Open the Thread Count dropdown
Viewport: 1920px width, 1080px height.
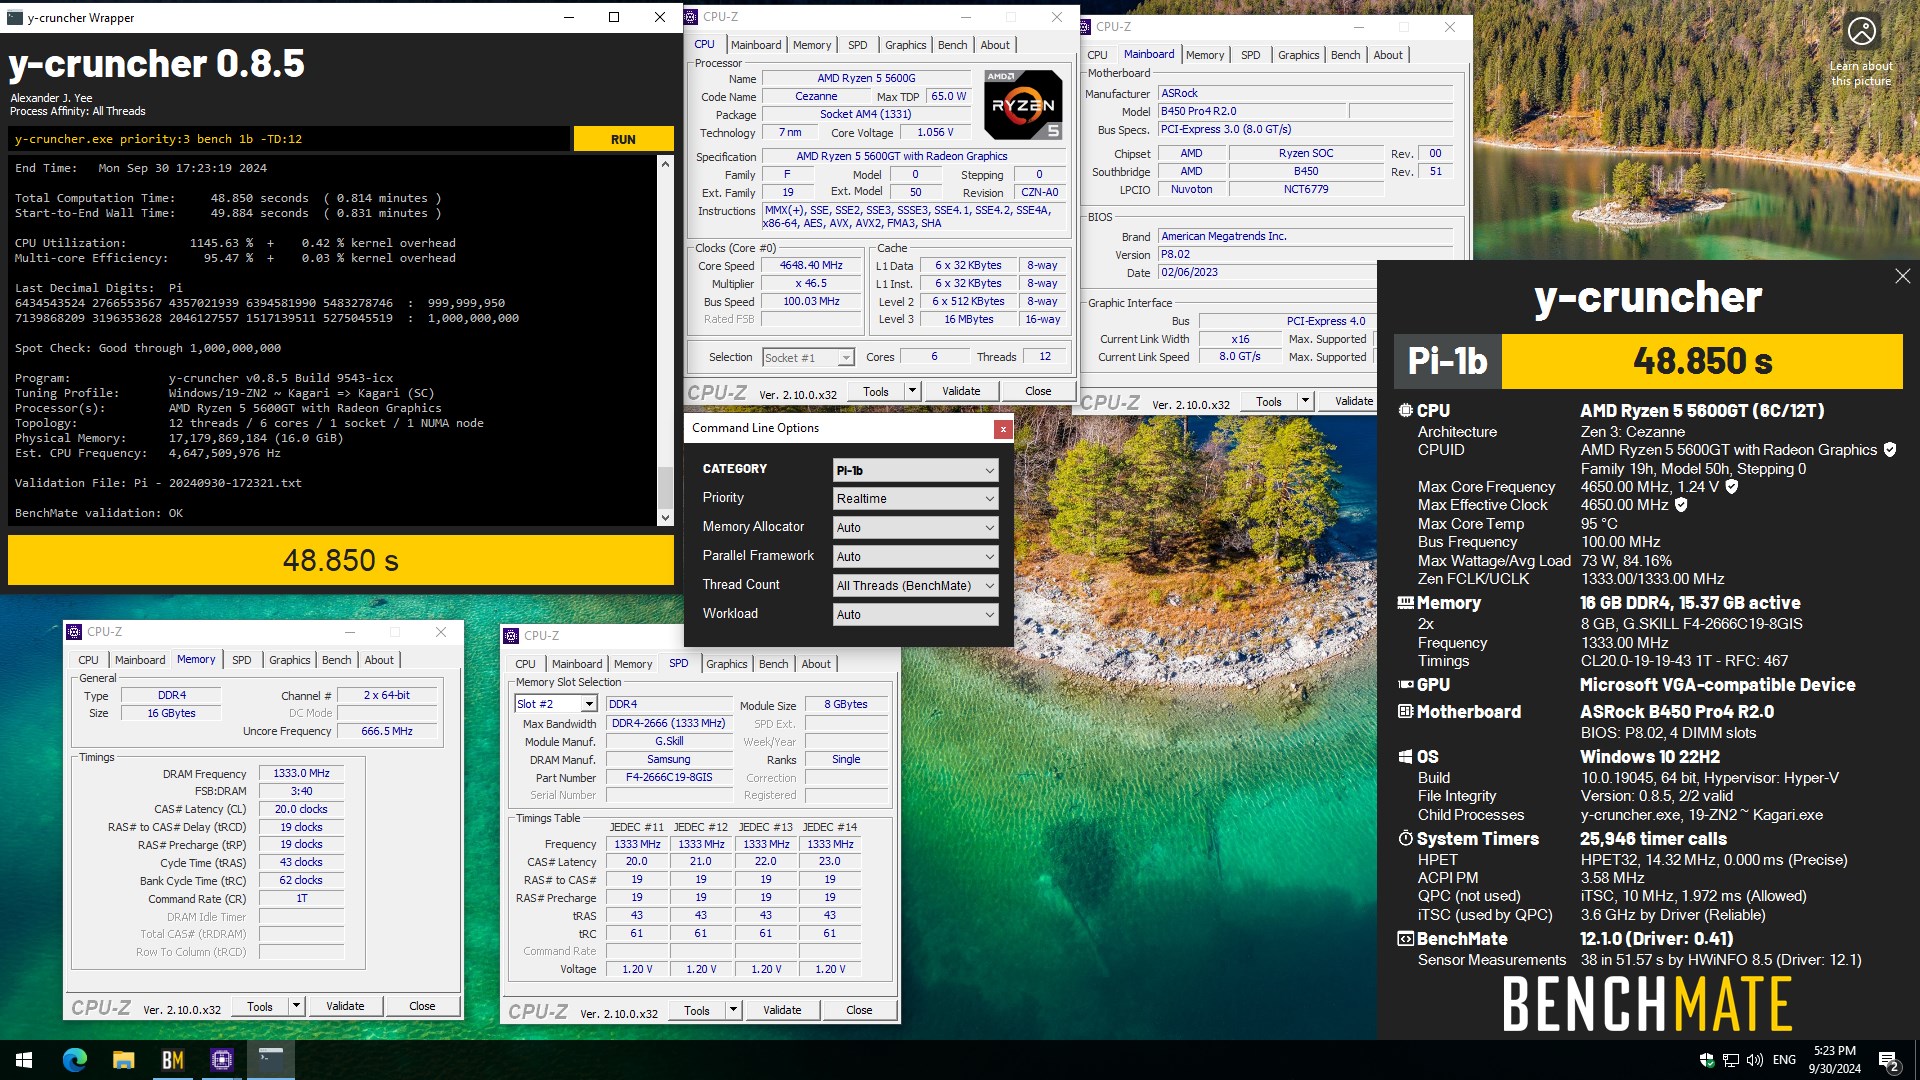point(915,586)
